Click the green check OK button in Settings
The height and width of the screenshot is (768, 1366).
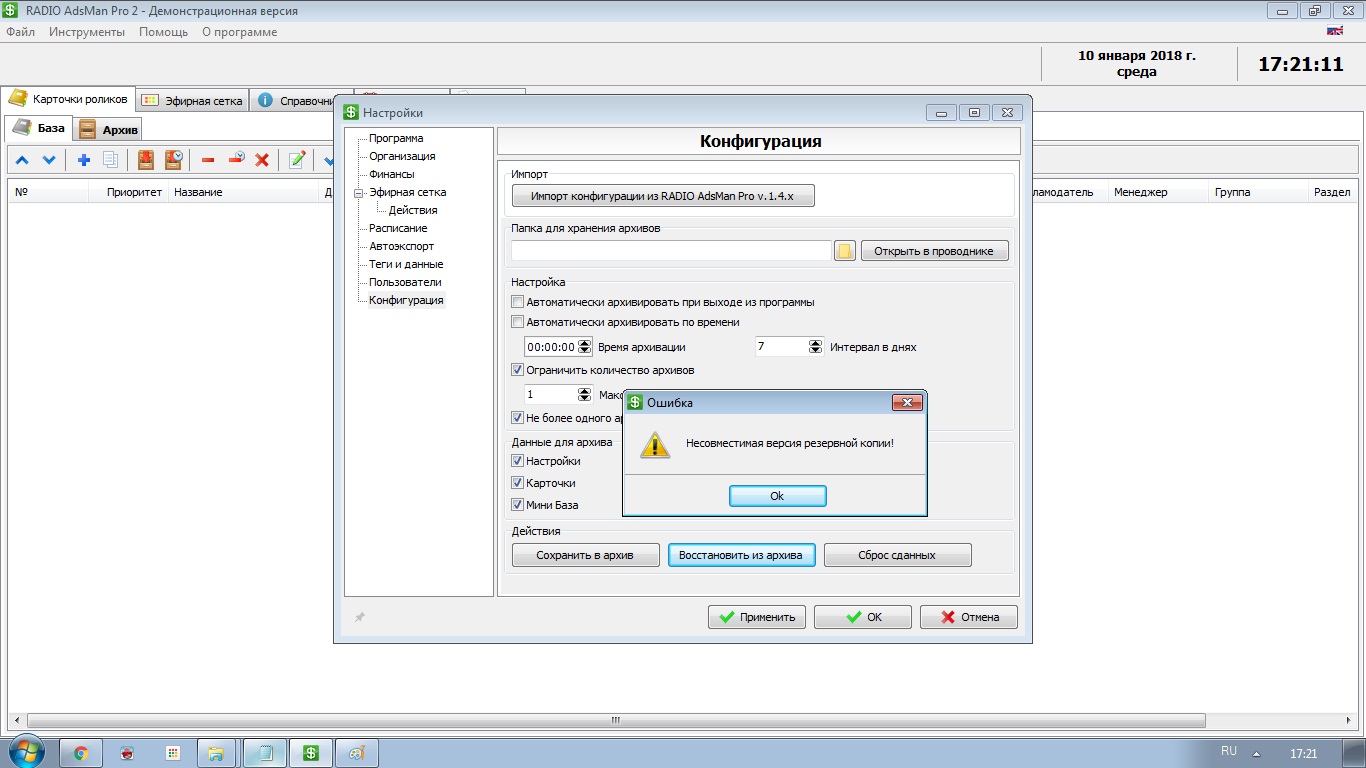point(863,617)
